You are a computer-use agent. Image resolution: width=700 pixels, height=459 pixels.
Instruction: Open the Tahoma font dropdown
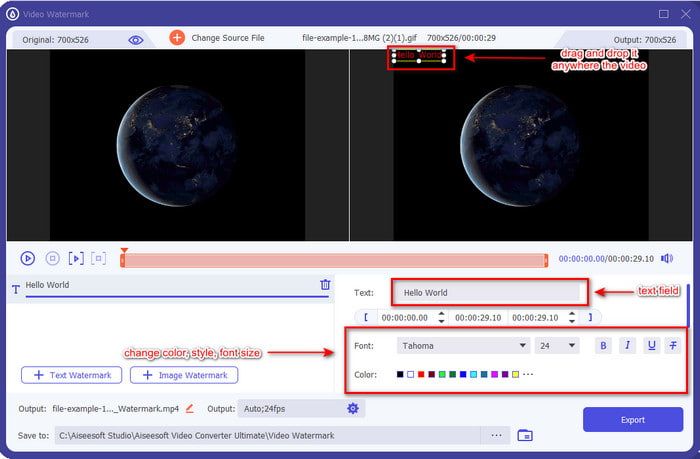463,346
